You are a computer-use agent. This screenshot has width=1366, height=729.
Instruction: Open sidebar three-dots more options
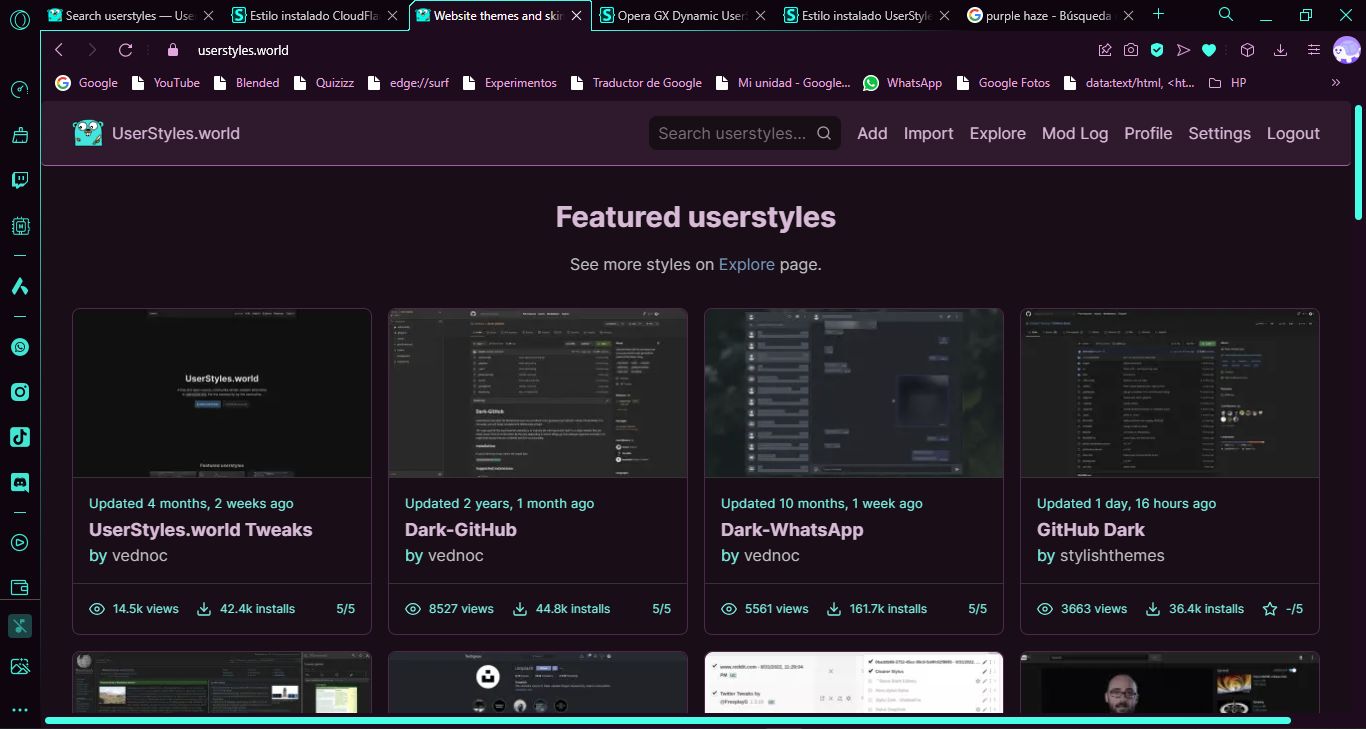[x=19, y=710]
